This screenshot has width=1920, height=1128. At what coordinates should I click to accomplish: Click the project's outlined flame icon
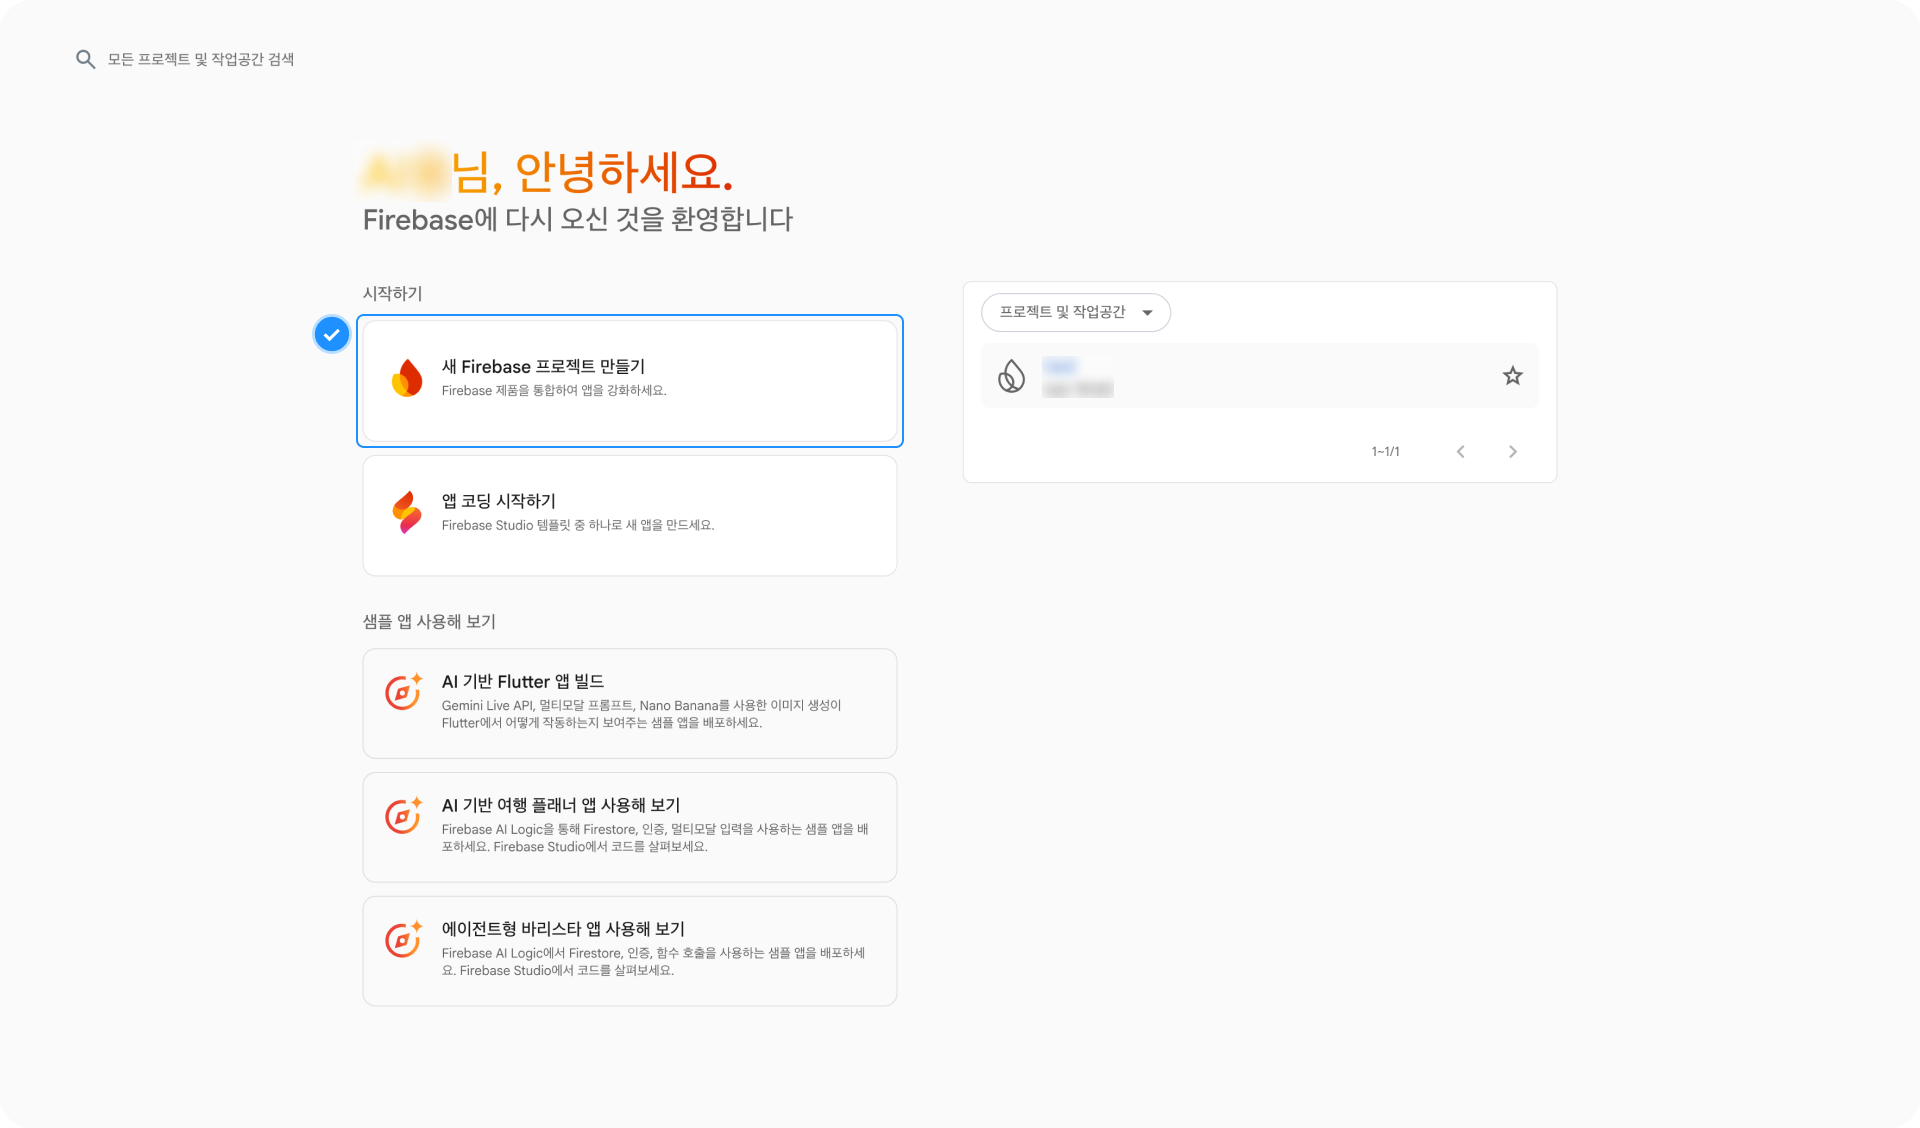click(1011, 376)
